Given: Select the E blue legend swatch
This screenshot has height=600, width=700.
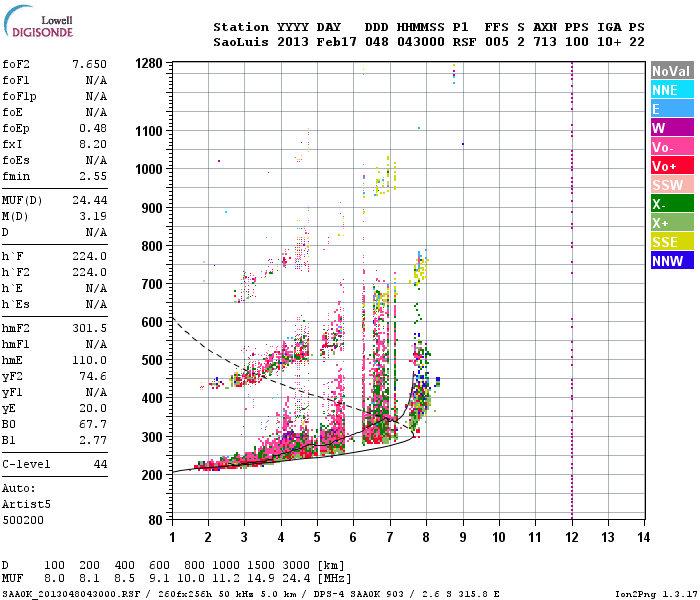Looking at the screenshot, I should (672, 109).
